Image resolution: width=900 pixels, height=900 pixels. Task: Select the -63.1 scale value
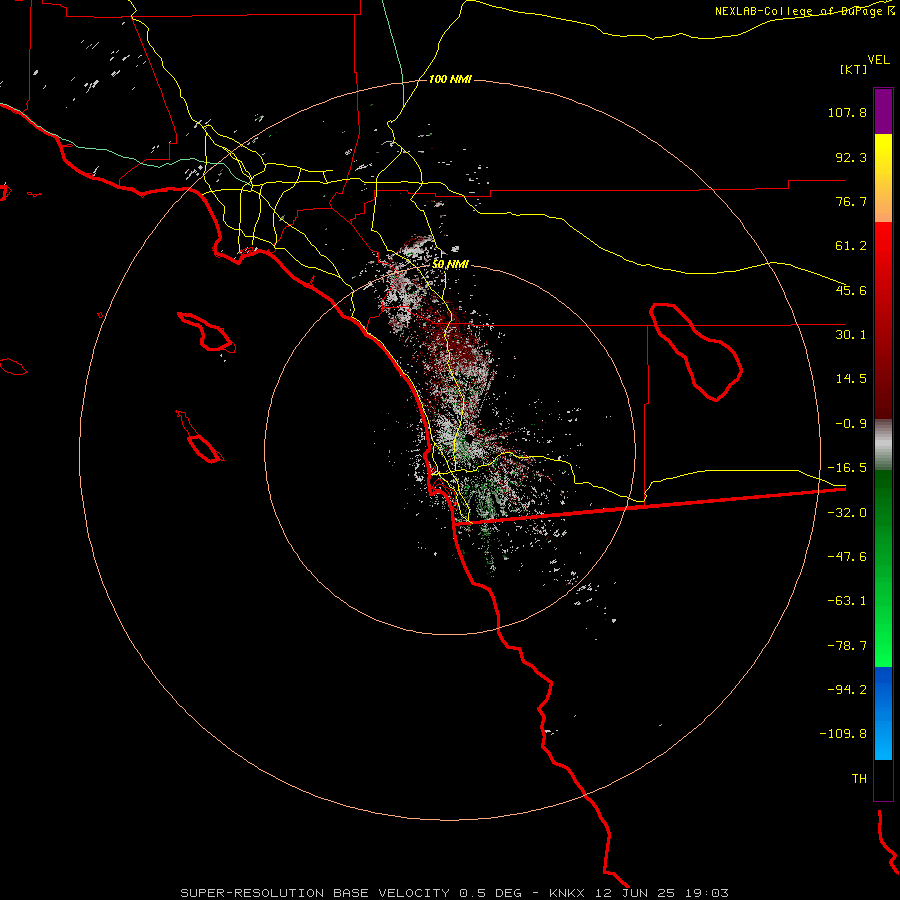847,601
